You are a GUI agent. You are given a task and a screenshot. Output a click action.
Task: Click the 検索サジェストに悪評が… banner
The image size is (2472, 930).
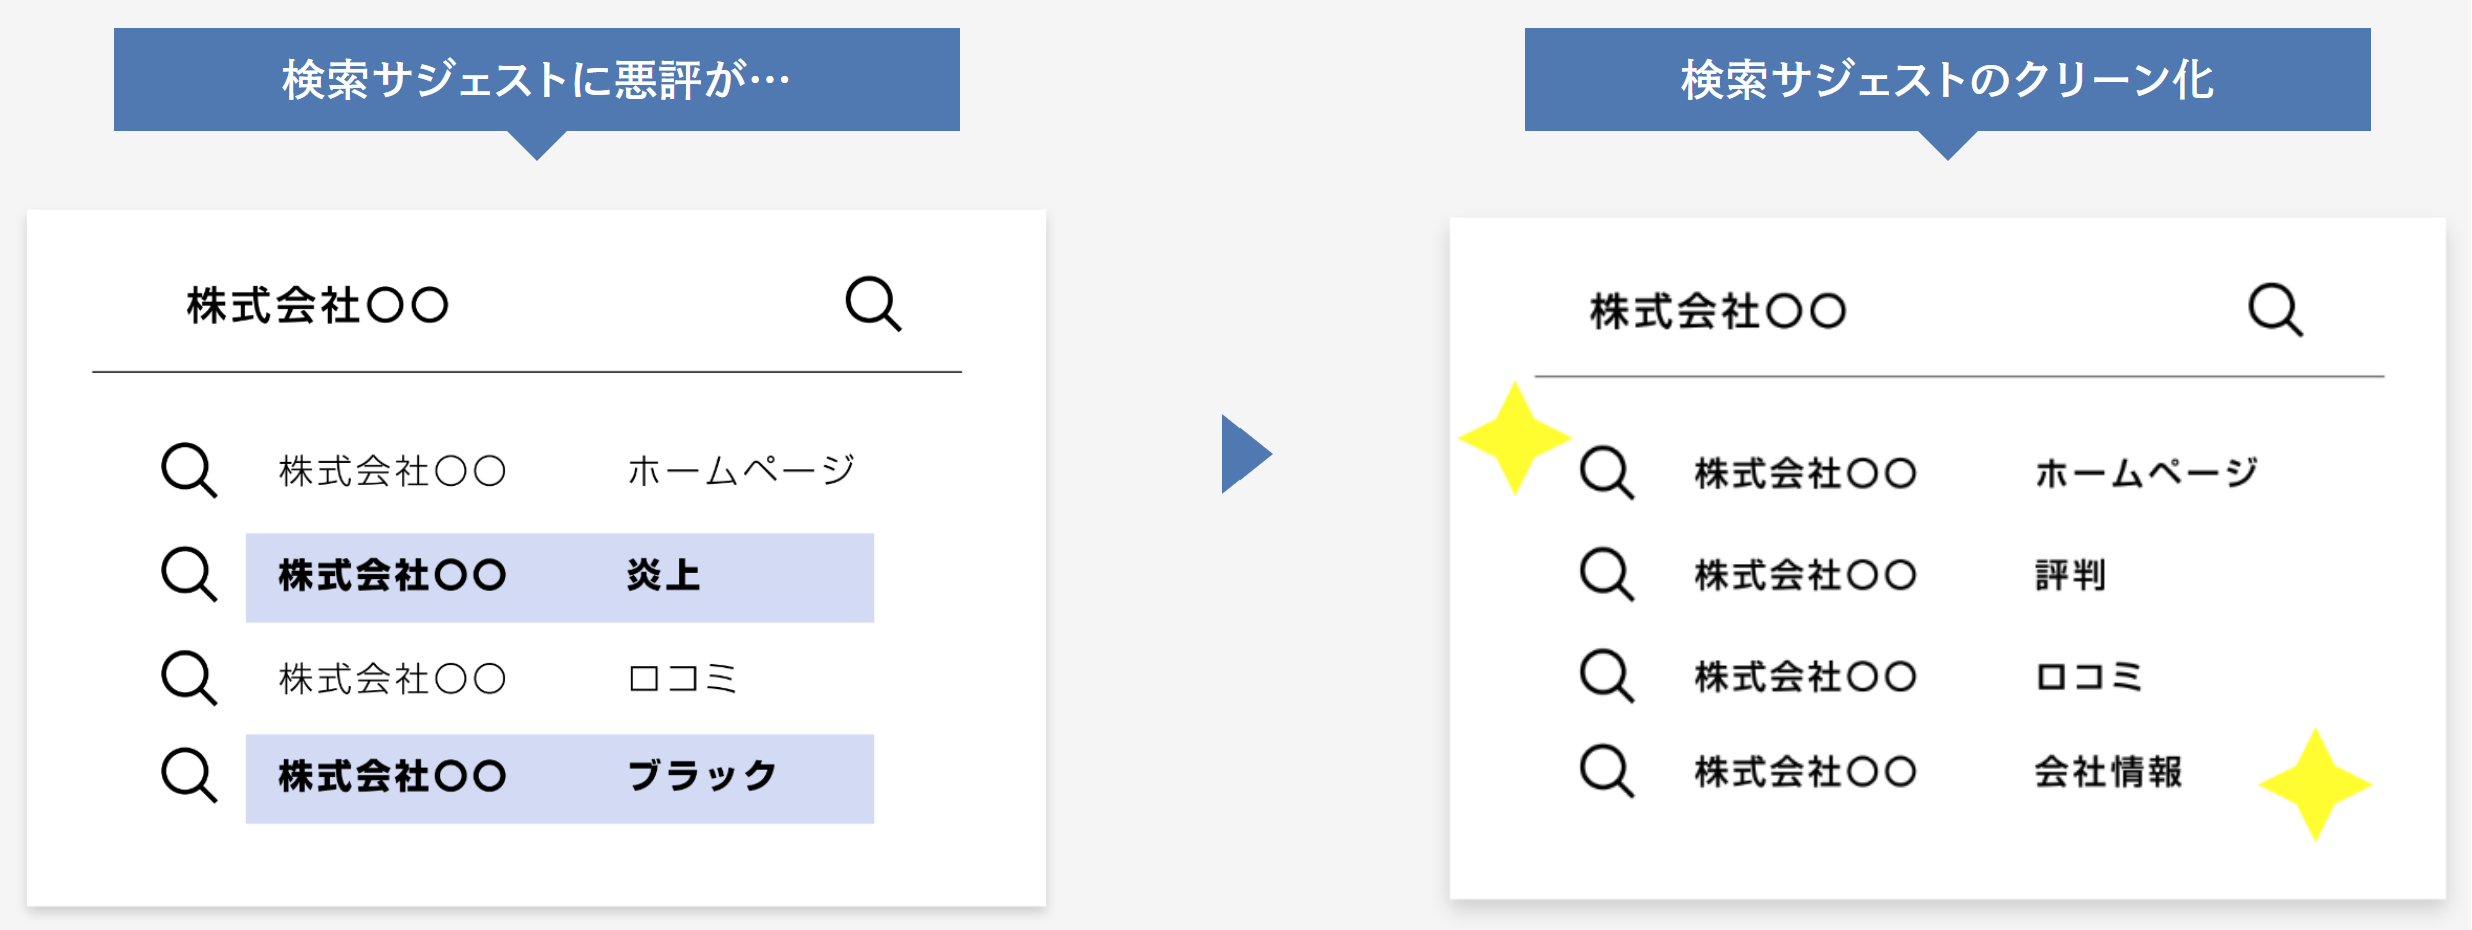(537, 80)
